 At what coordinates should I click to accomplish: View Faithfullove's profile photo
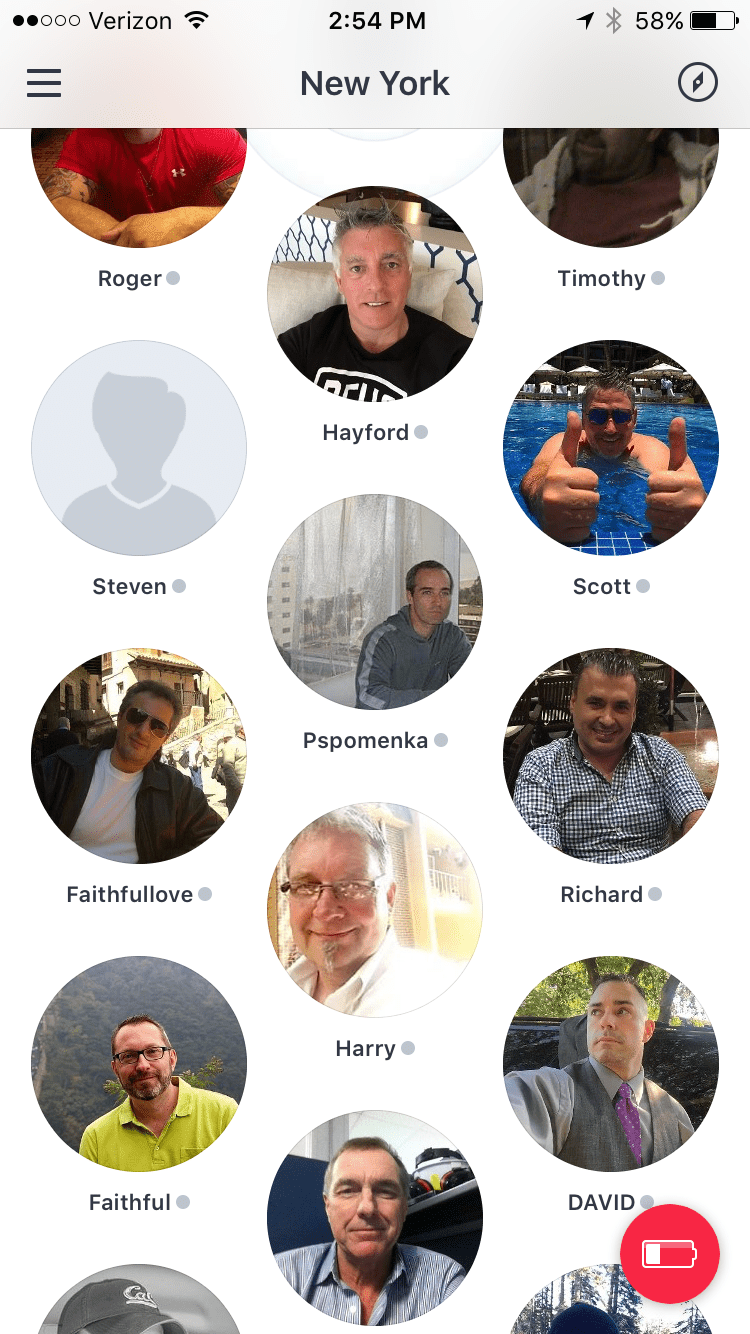139,756
